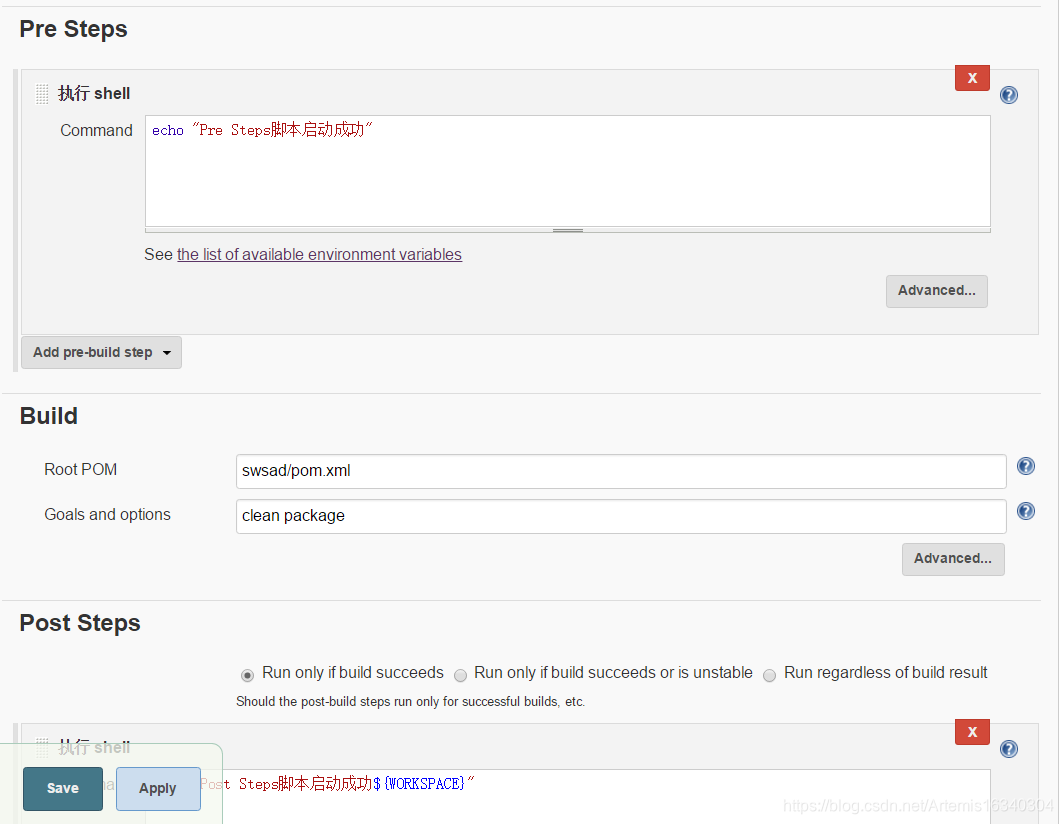
Task: Click the Root POM input field
Action: click(620, 471)
